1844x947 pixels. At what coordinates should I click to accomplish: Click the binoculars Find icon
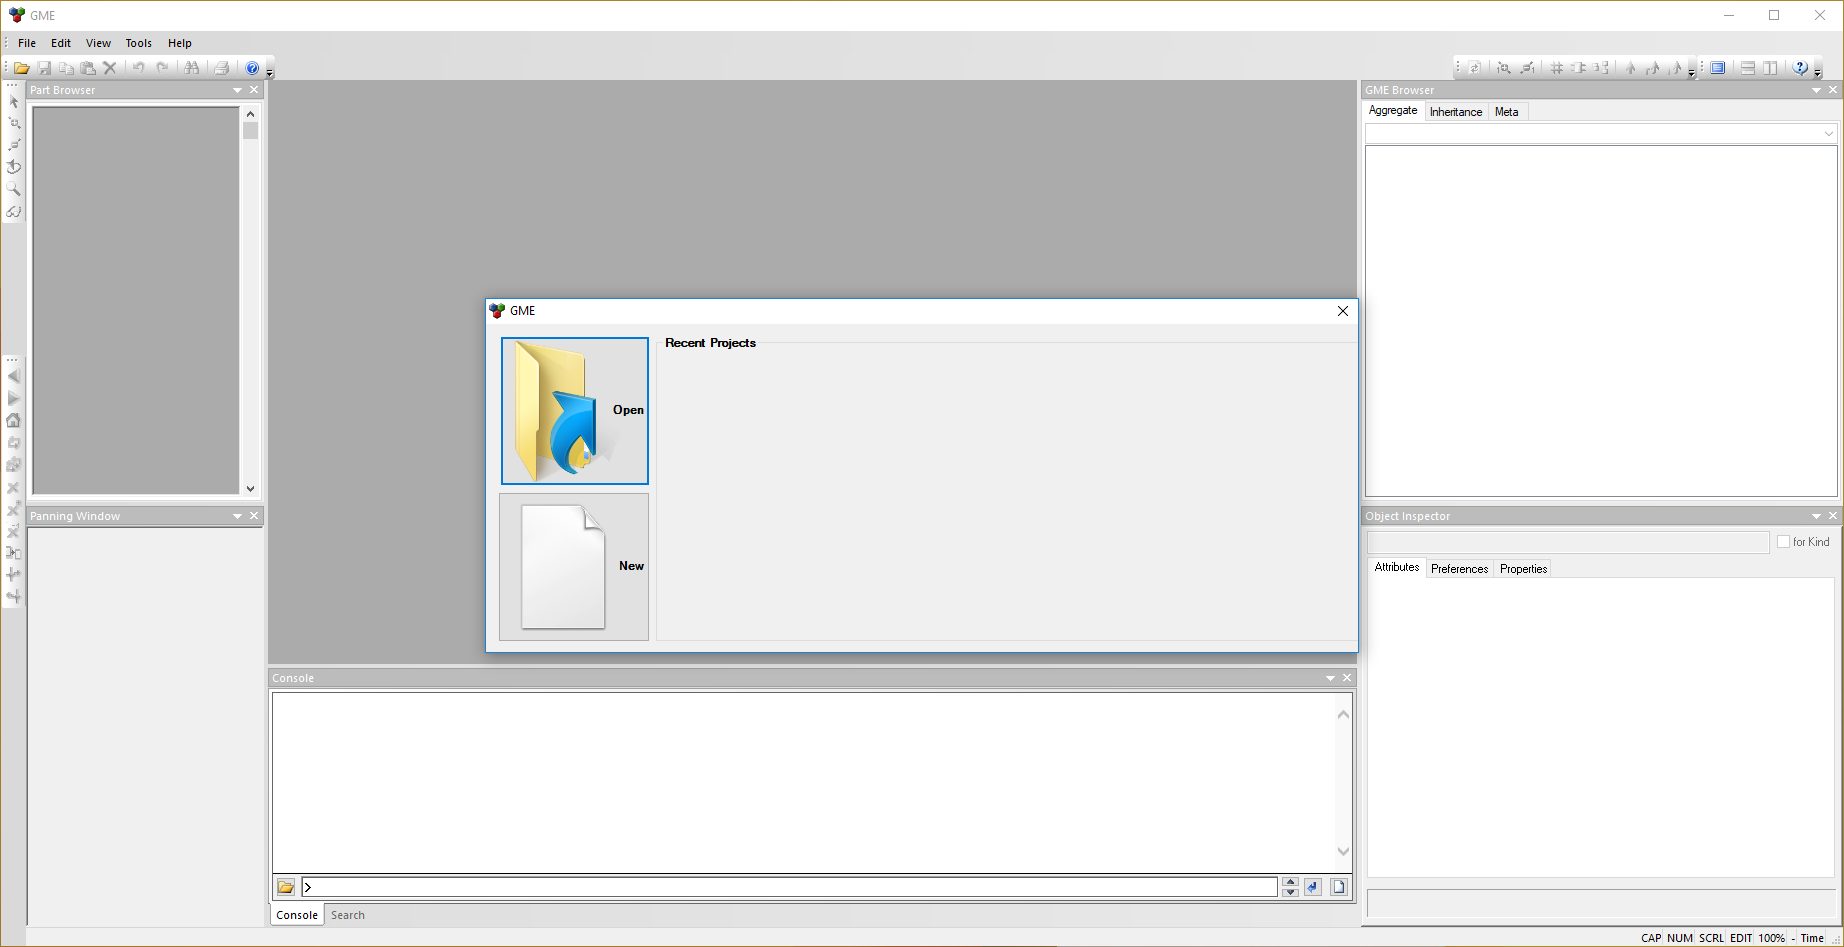(192, 68)
